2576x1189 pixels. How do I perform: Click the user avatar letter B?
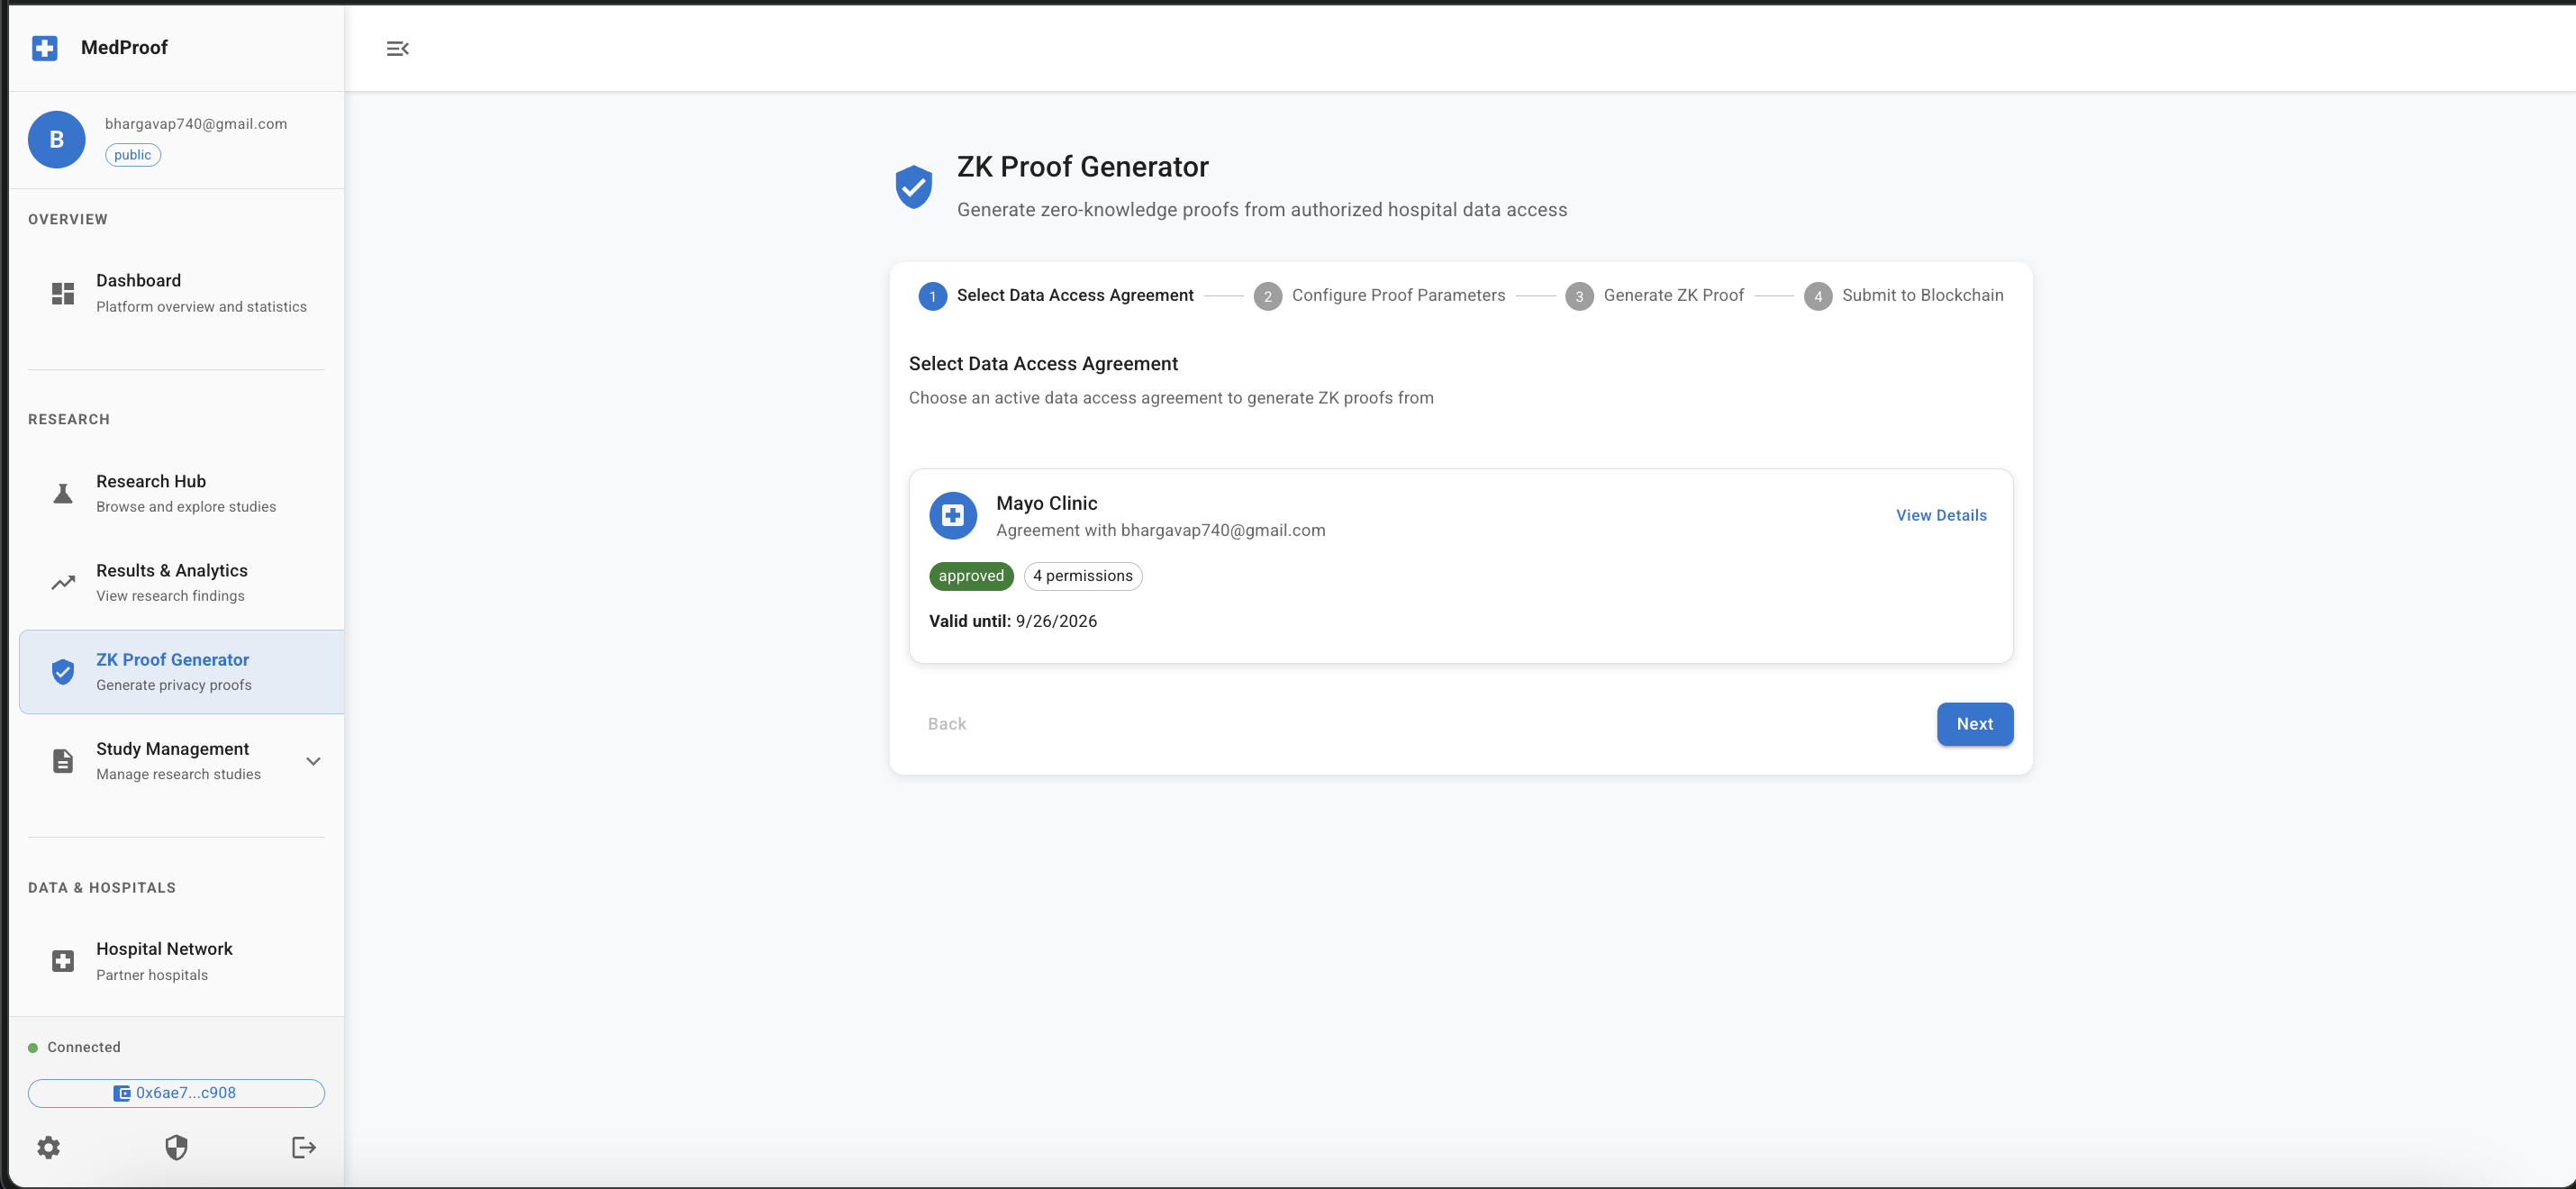coord(56,140)
